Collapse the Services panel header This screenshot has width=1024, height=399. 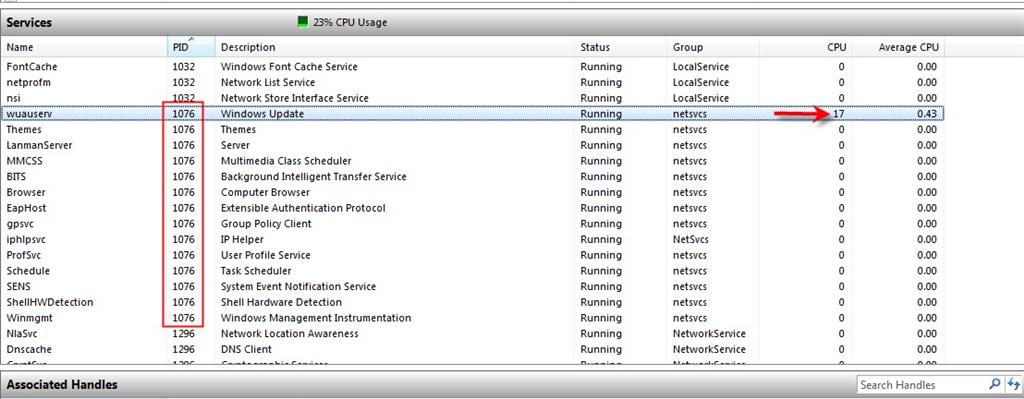pos(512,22)
